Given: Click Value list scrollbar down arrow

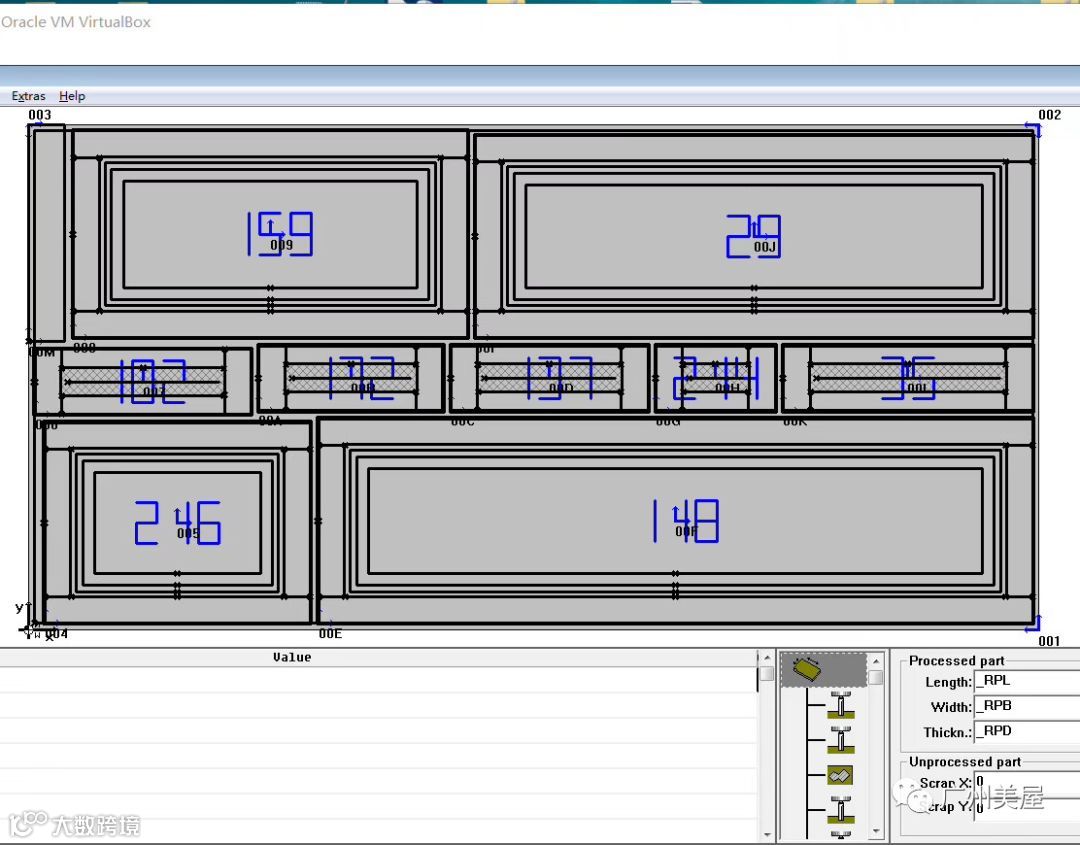Looking at the screenshot, I should point(767,834).
